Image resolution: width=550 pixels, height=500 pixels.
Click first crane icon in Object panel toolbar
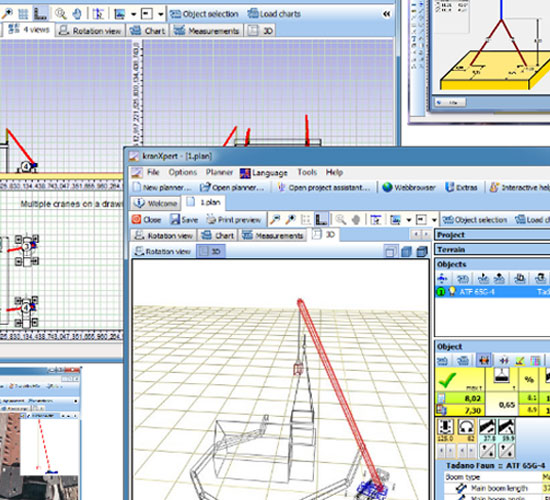pyautogui.click(x=443, y=360)
